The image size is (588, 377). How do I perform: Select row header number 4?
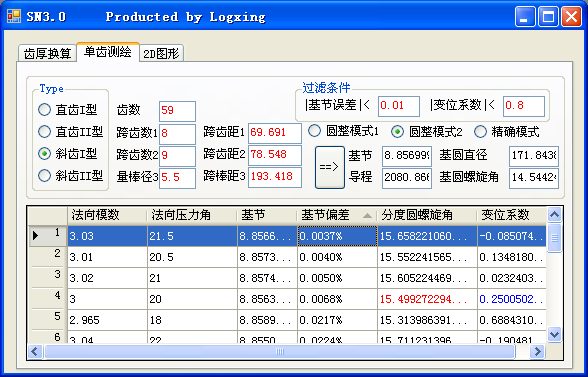(48, 299)
